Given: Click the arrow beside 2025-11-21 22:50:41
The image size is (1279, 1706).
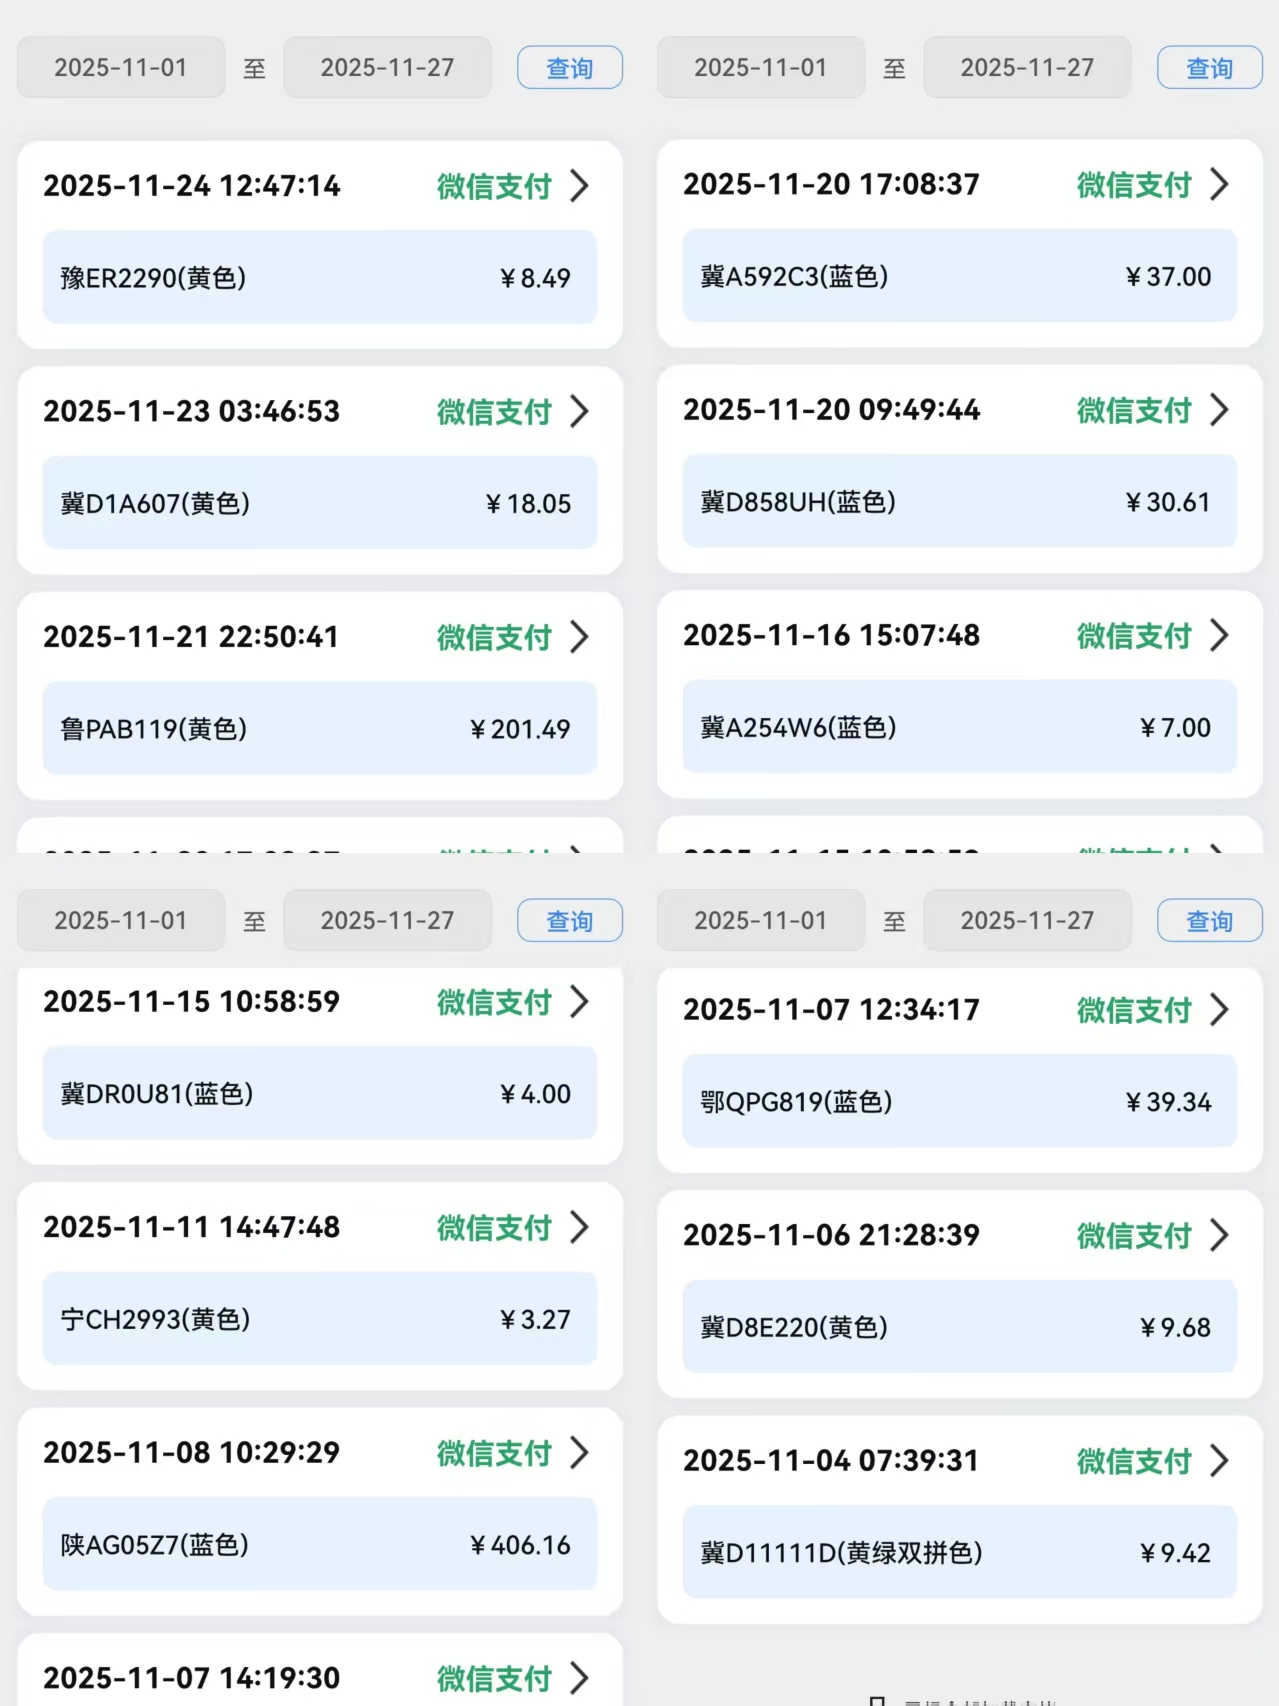Looking at the screenshot, I should click(x=579, y=637).
